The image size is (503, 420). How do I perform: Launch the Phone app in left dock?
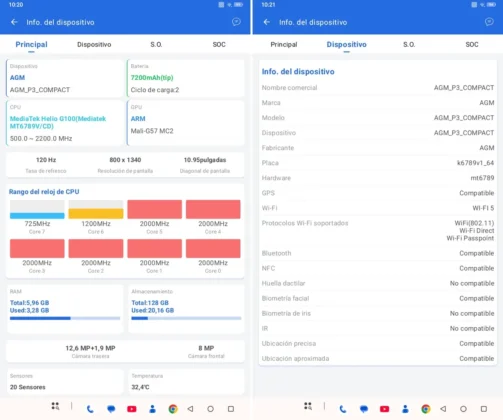[x=90, y=409]
